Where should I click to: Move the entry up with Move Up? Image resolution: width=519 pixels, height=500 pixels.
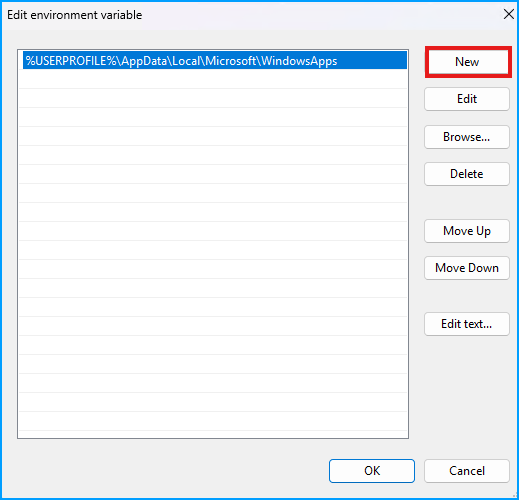(467, 231)
